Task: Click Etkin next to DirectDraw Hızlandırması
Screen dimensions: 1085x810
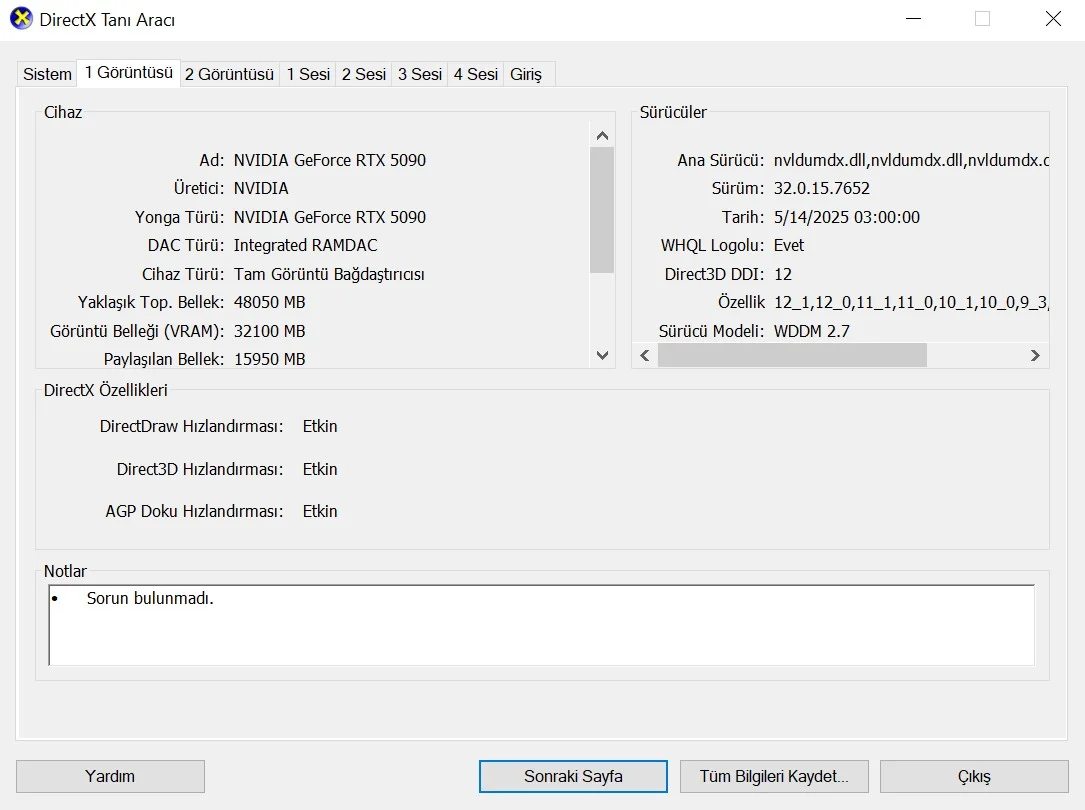Action: point(320,426)
